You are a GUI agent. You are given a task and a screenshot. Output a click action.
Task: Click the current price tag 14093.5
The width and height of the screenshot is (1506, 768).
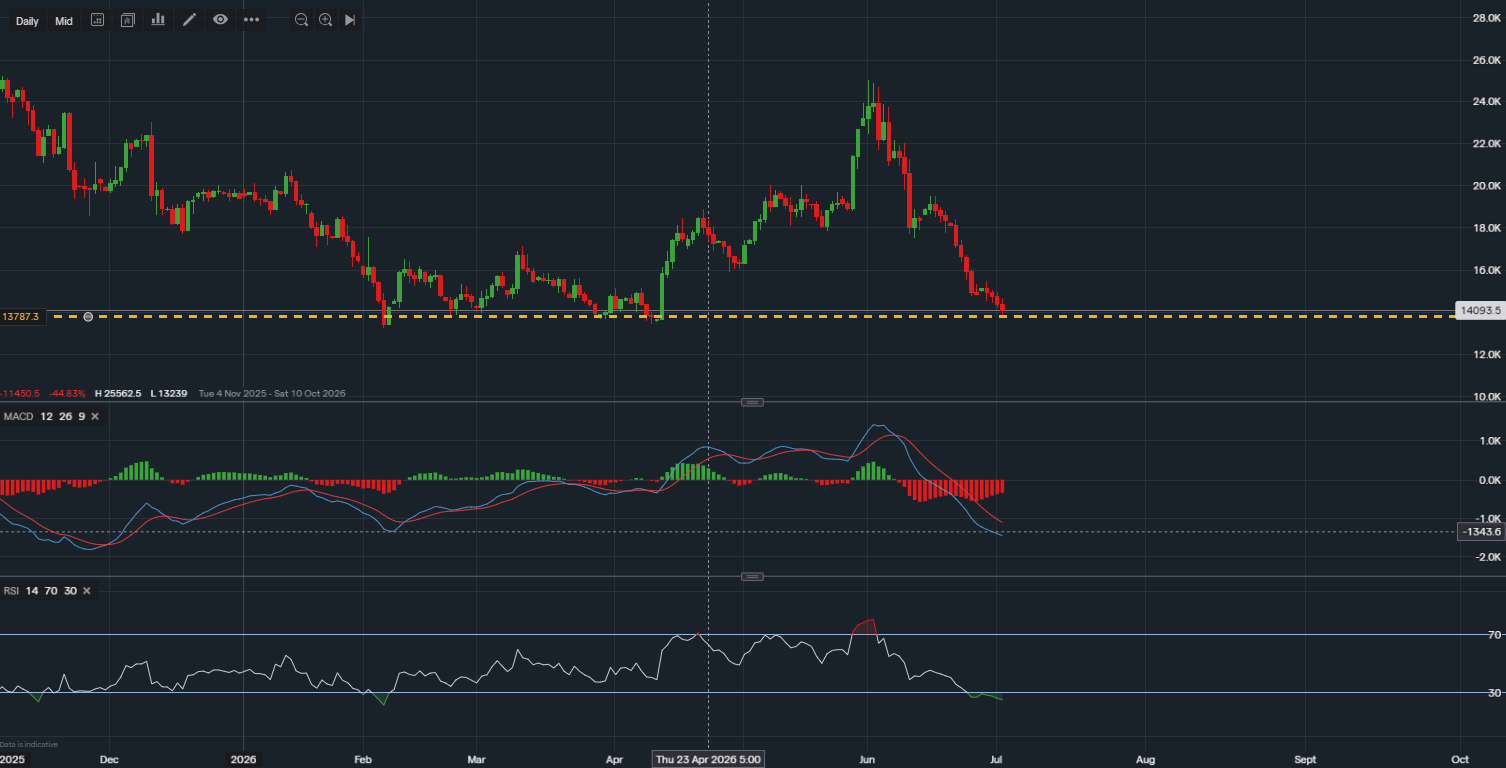[x=1481, y=311]
